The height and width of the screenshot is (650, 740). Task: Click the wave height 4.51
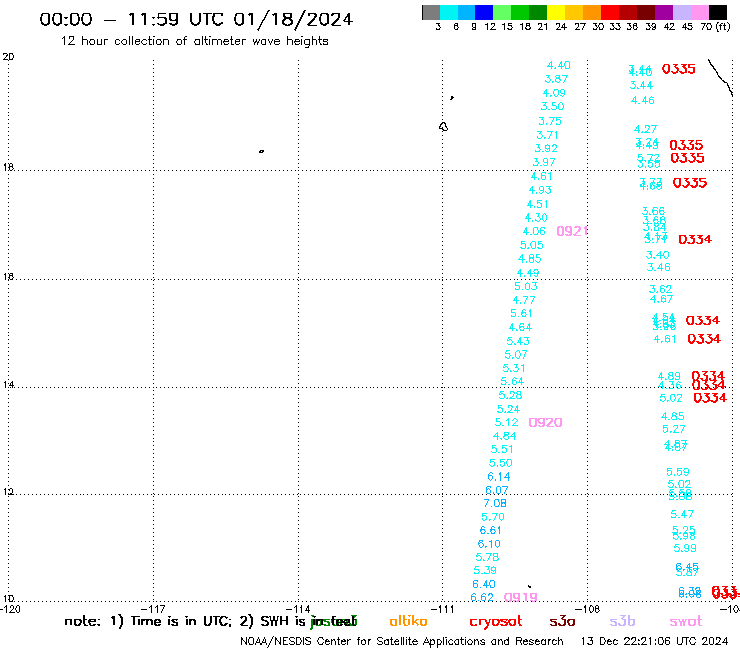click(x=538, y=204)
